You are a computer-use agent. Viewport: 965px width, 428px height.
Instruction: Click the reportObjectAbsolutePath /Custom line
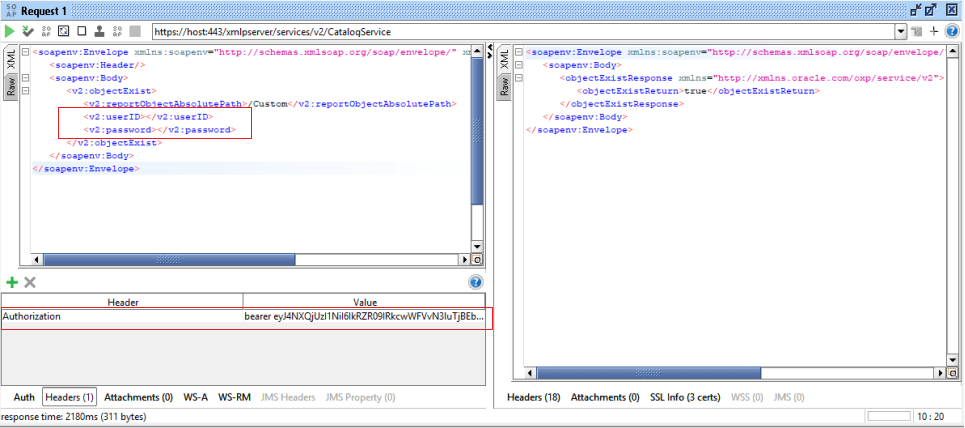click(269, 104)
